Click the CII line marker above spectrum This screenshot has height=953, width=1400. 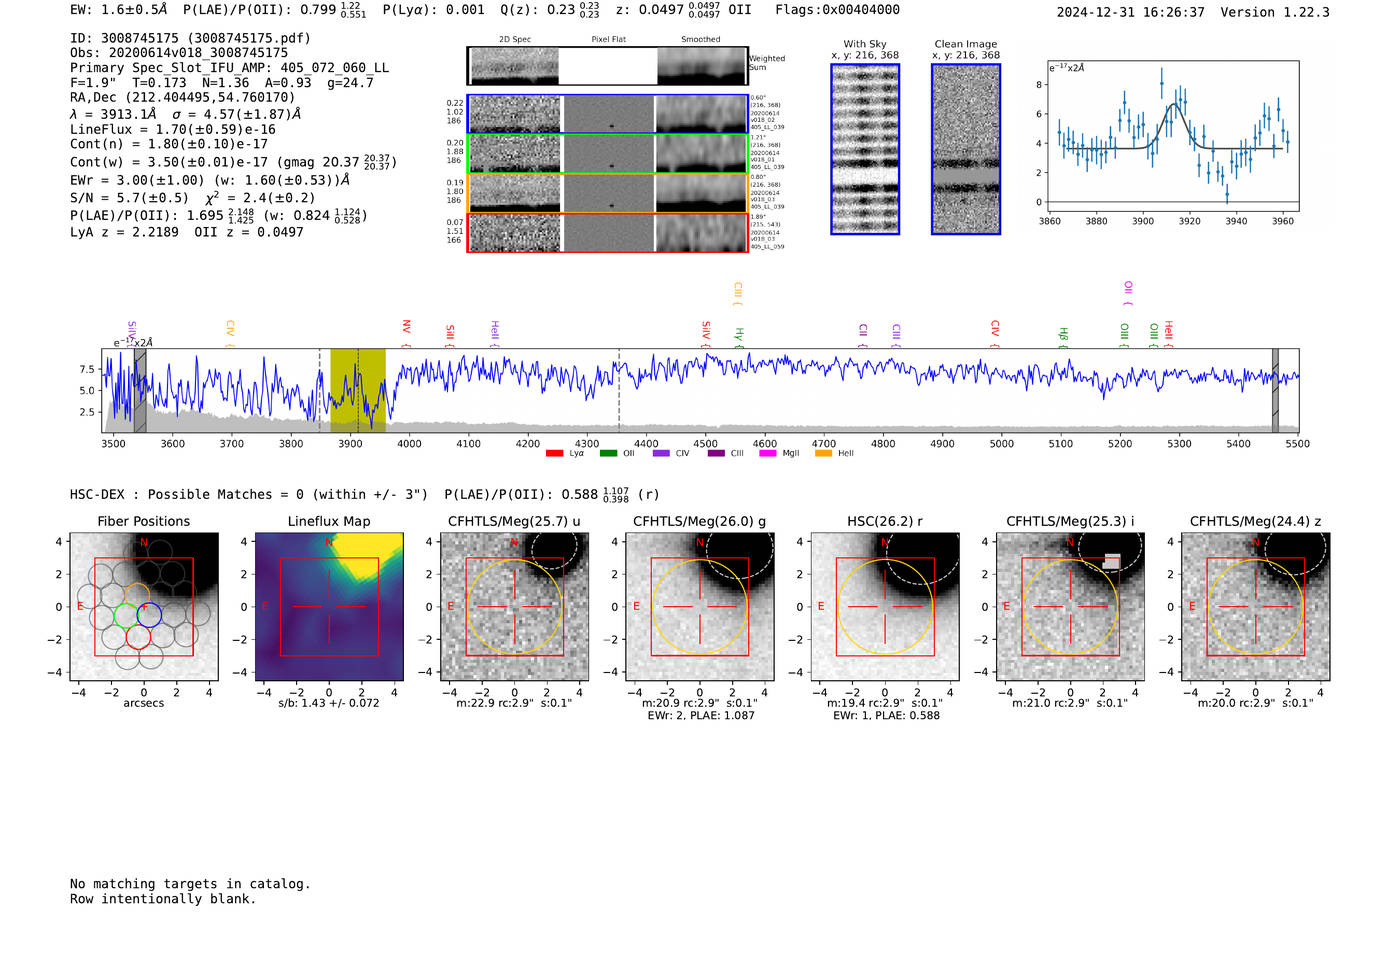863,336
